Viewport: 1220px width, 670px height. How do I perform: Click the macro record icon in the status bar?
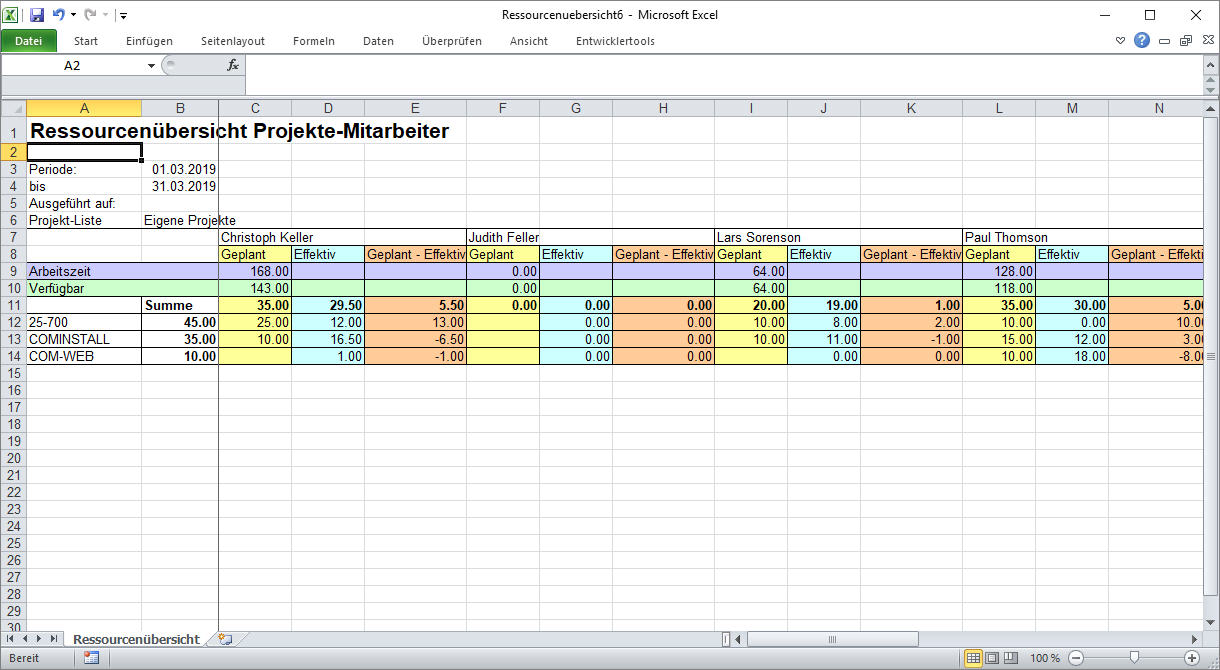pos(90,658)
